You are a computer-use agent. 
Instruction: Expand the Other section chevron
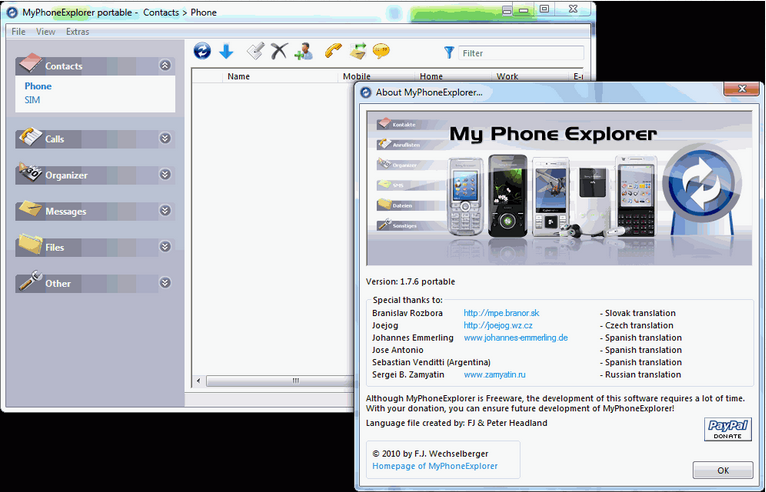coord(165,282)
